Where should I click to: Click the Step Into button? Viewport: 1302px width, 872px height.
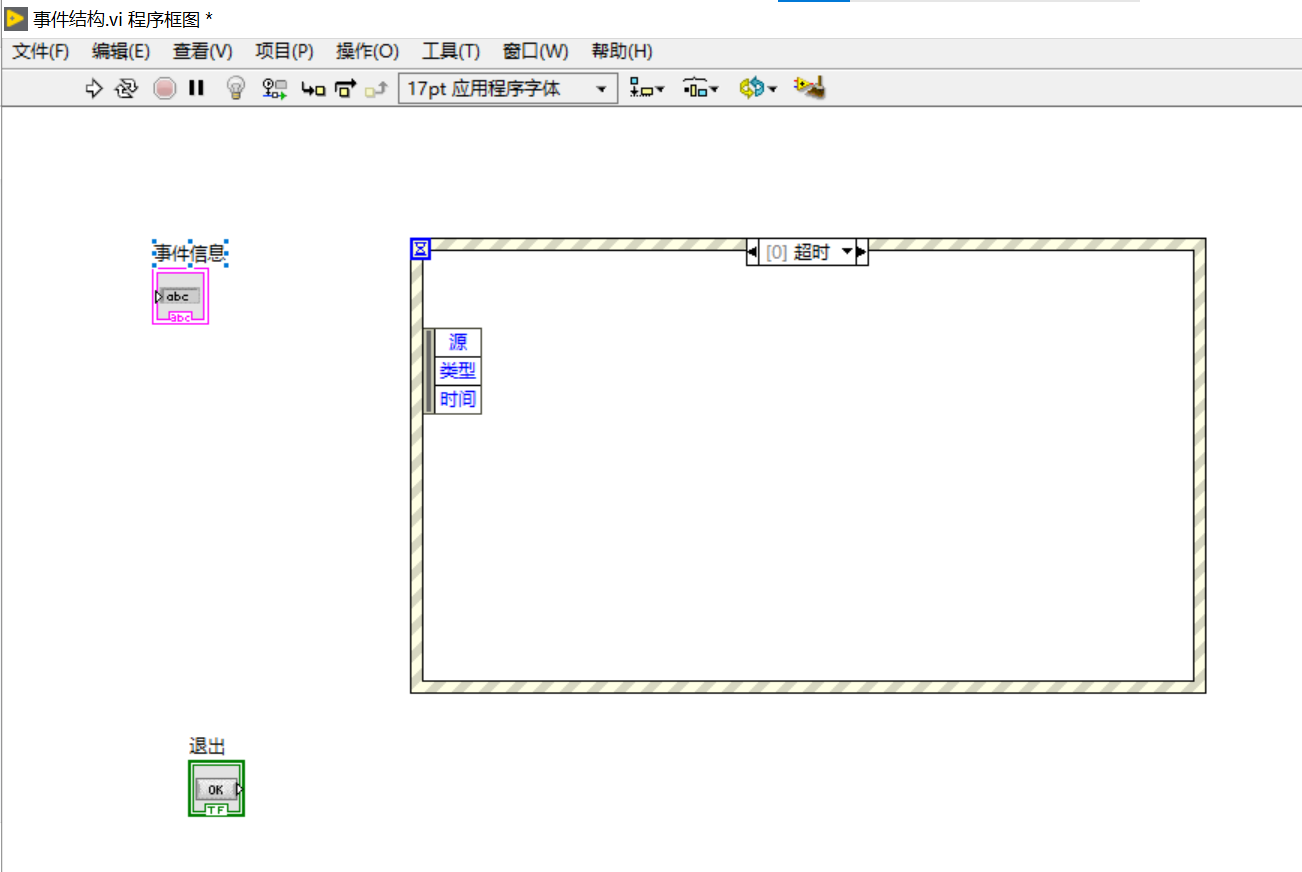(x=314, y=89)
